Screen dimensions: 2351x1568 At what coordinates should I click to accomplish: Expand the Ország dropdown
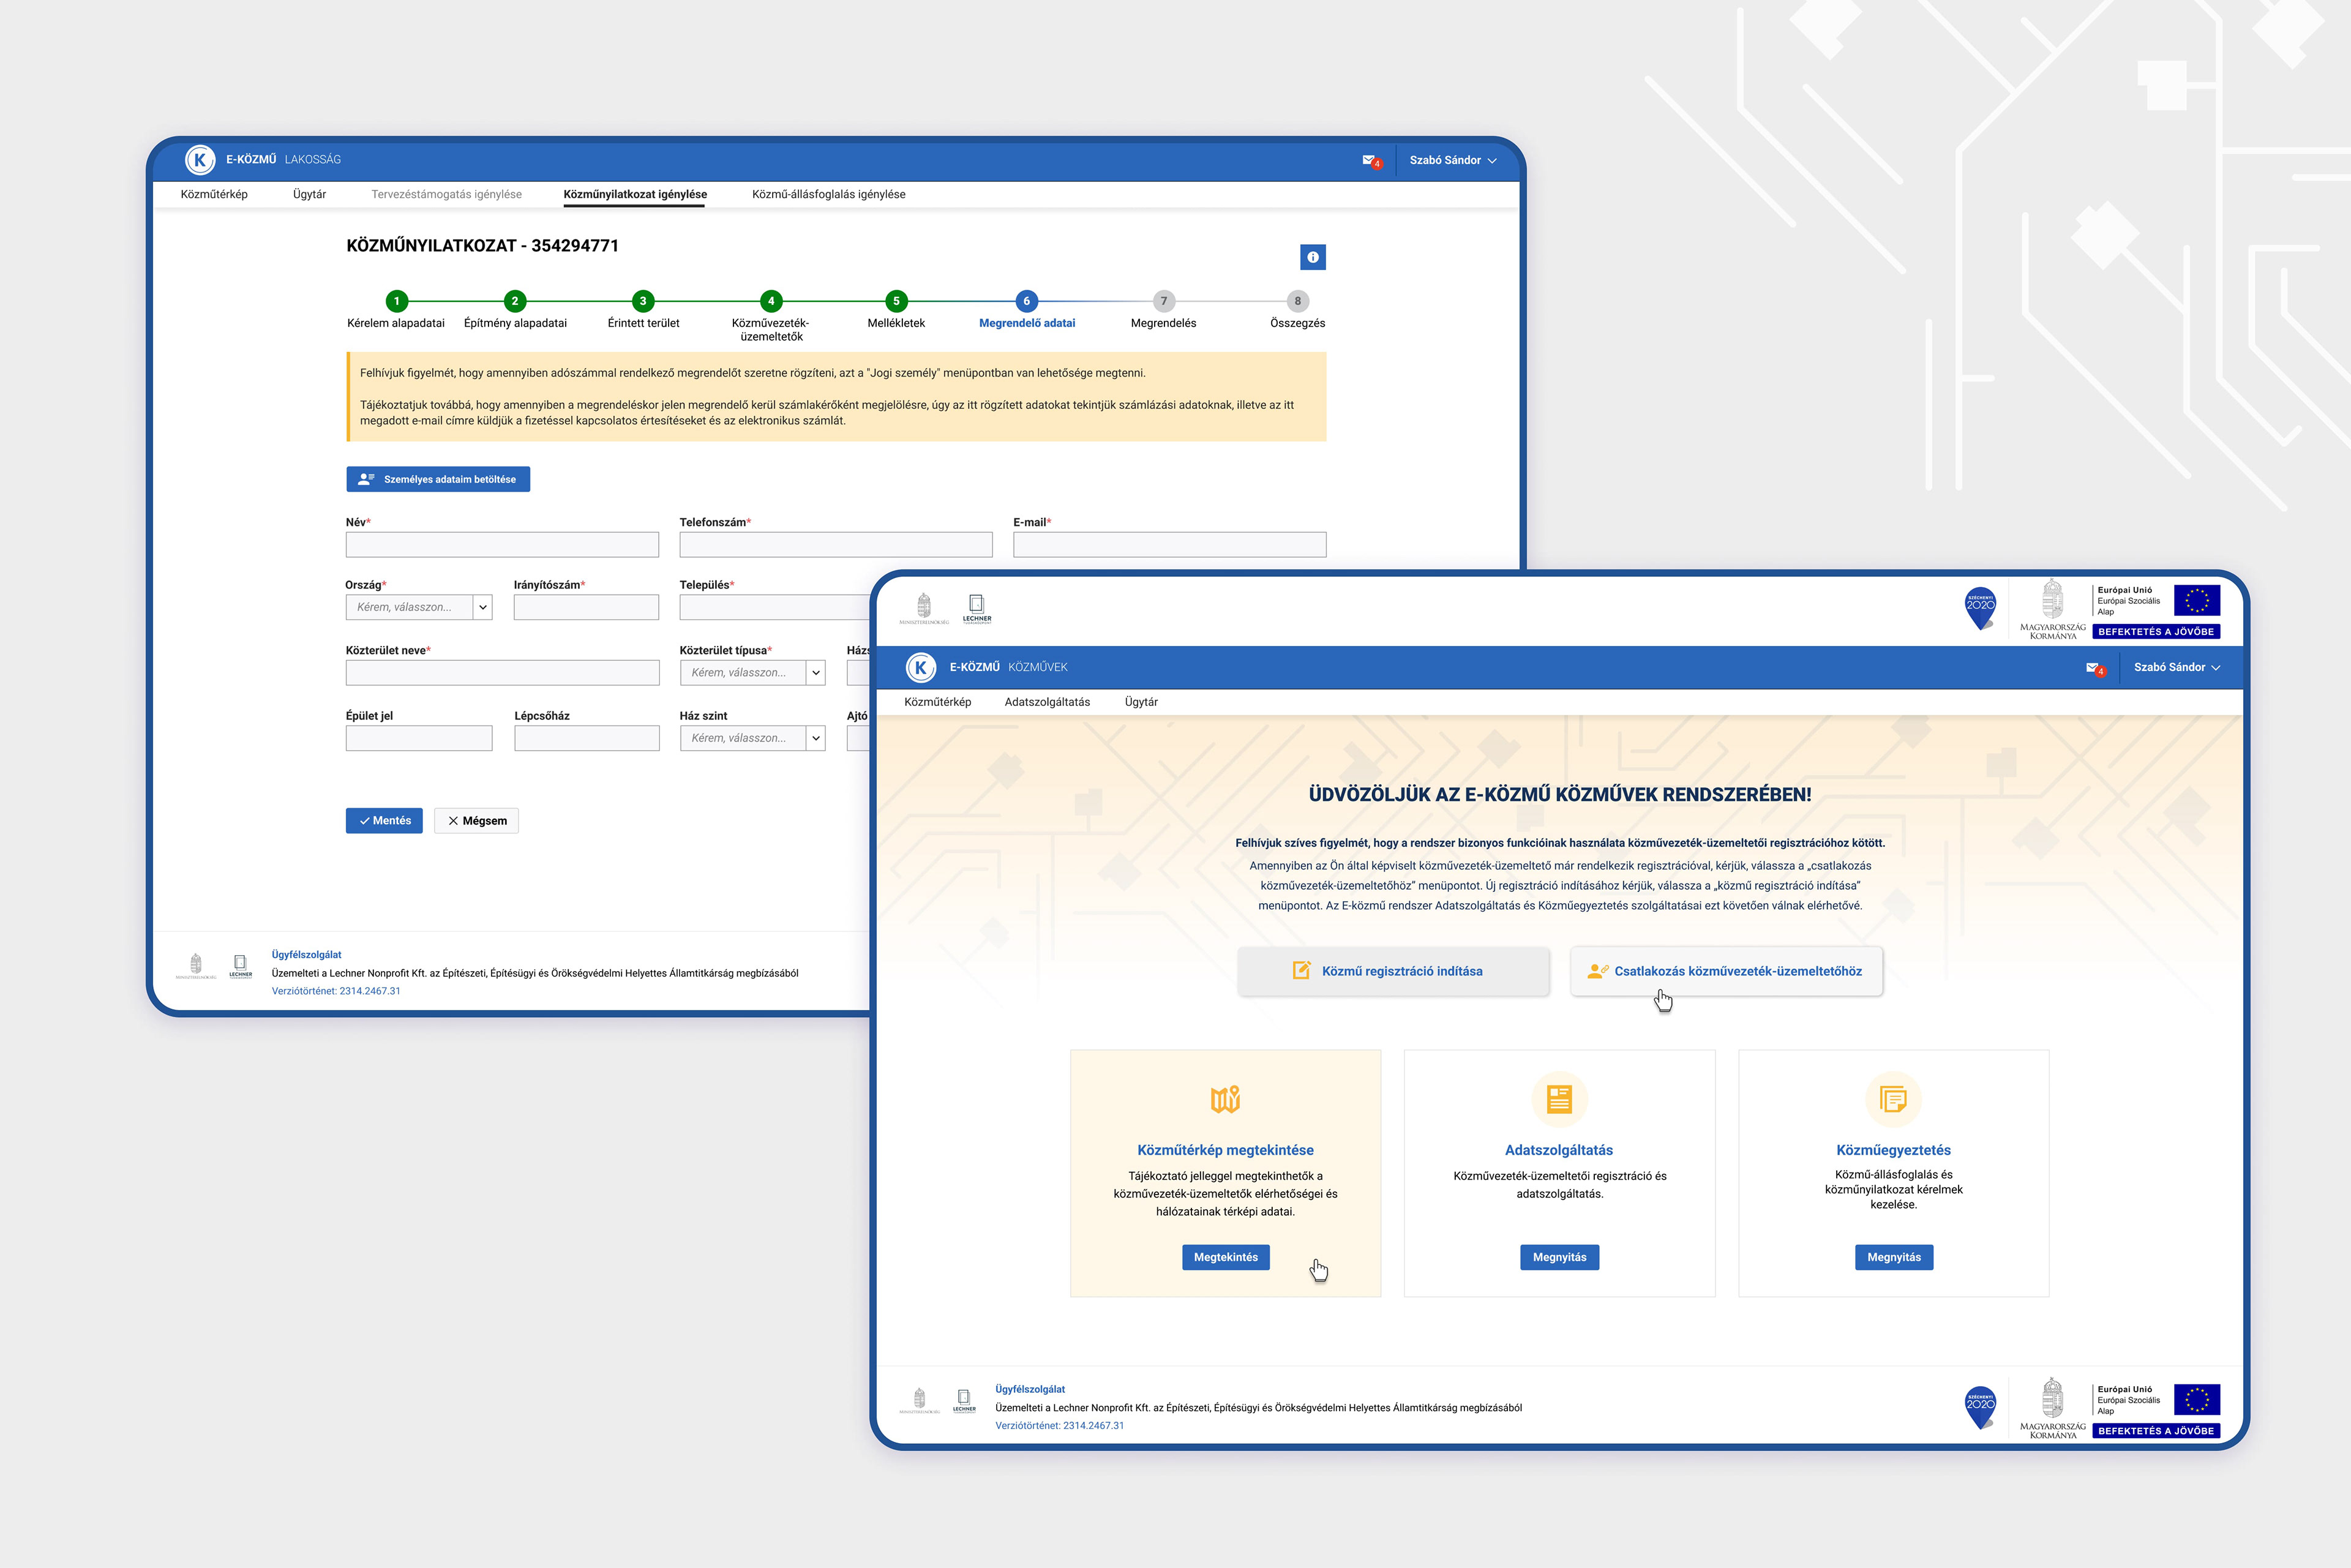483,607
